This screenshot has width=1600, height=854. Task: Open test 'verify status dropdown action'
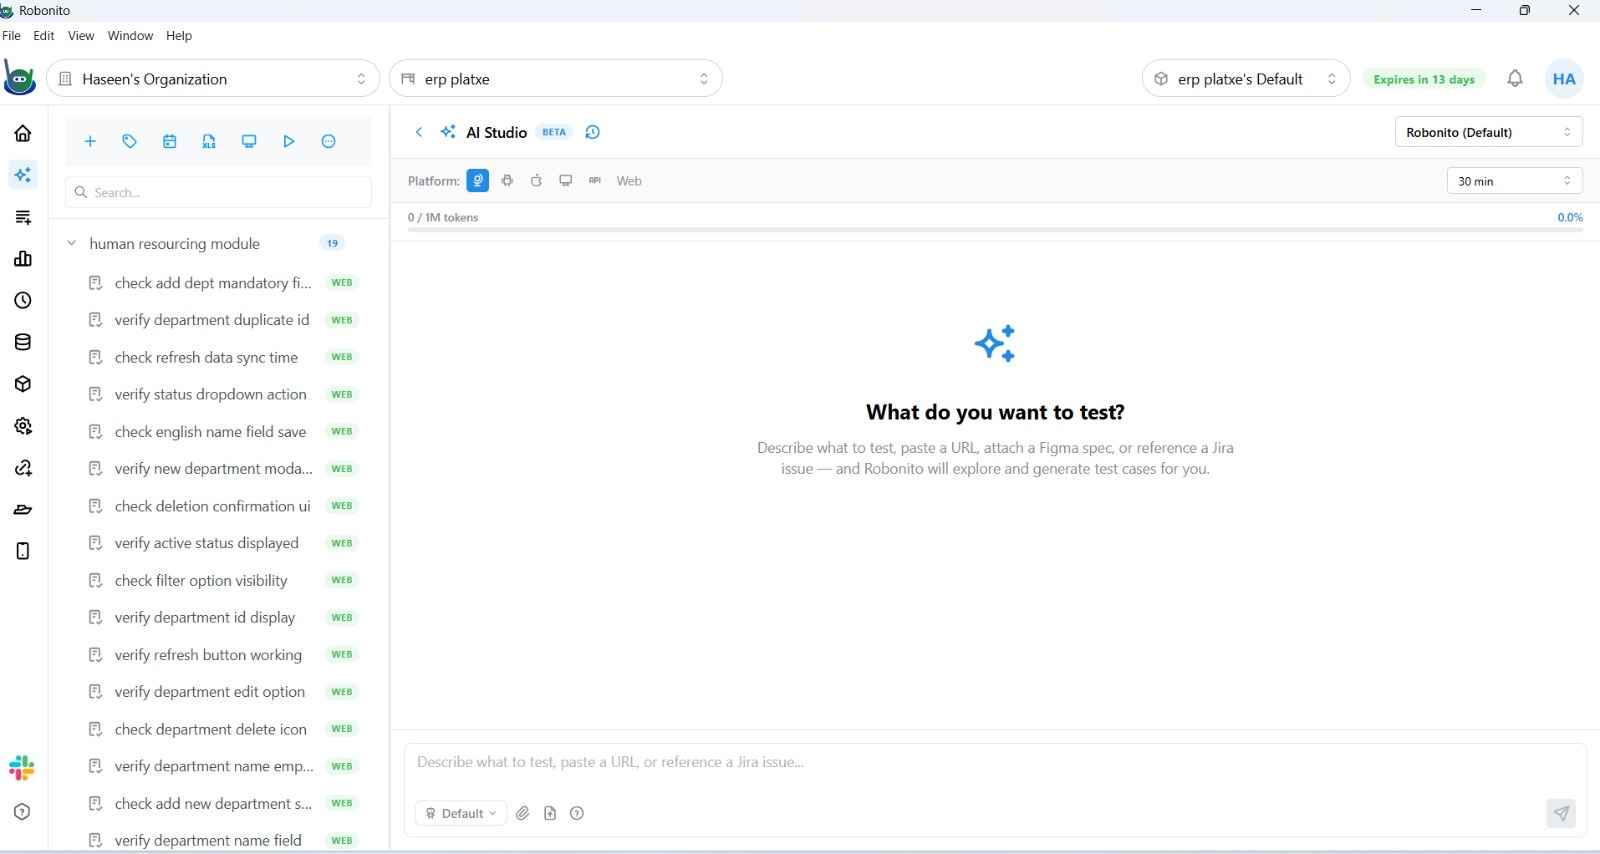tap(210, 394)
